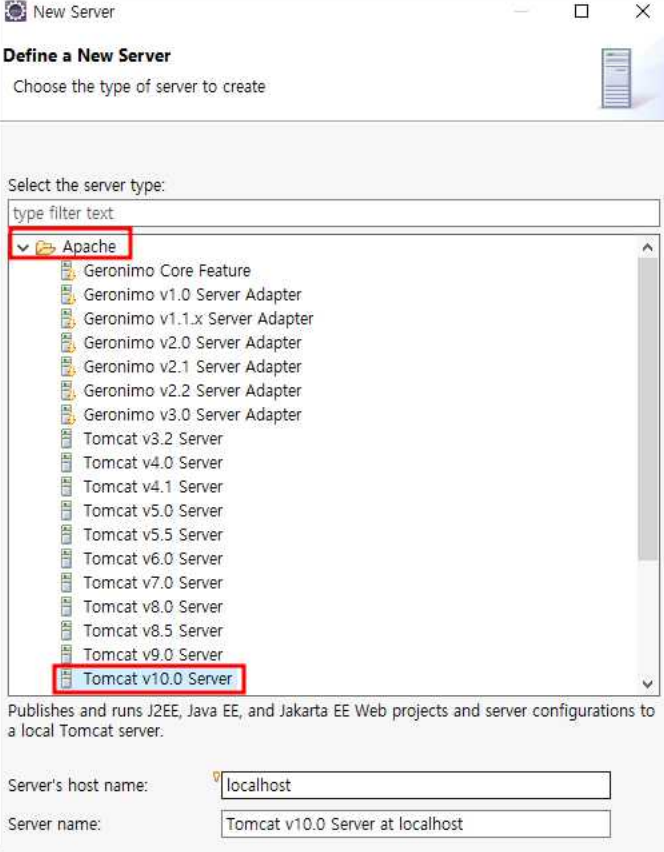Image resolution: width=664 pixels, height=852 pixels.
Task: Select the Apache category label
Action: coord(89,247)
